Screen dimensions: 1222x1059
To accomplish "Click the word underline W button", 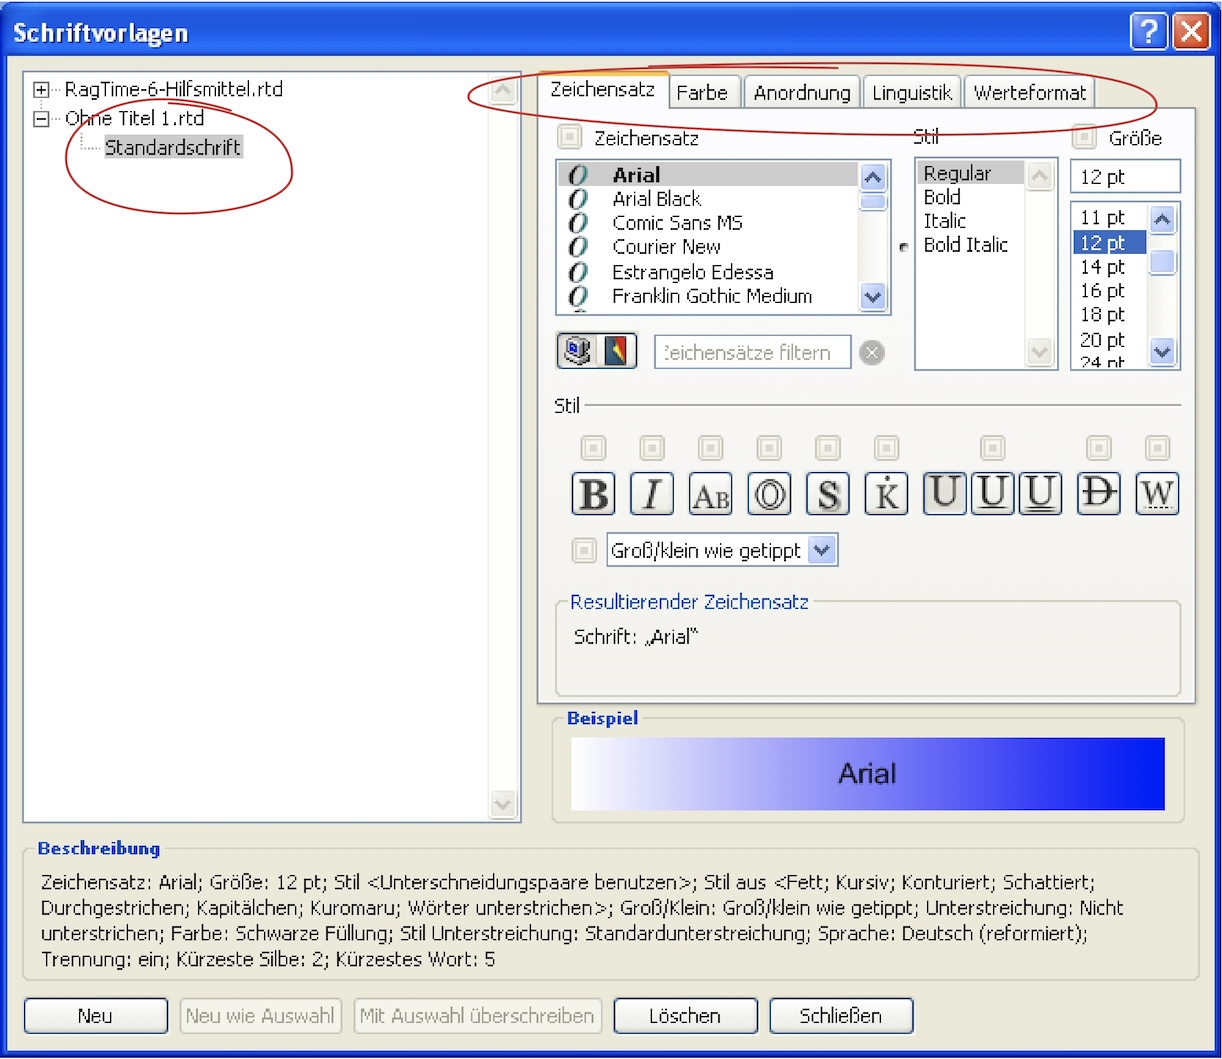I will point(1157,494).
